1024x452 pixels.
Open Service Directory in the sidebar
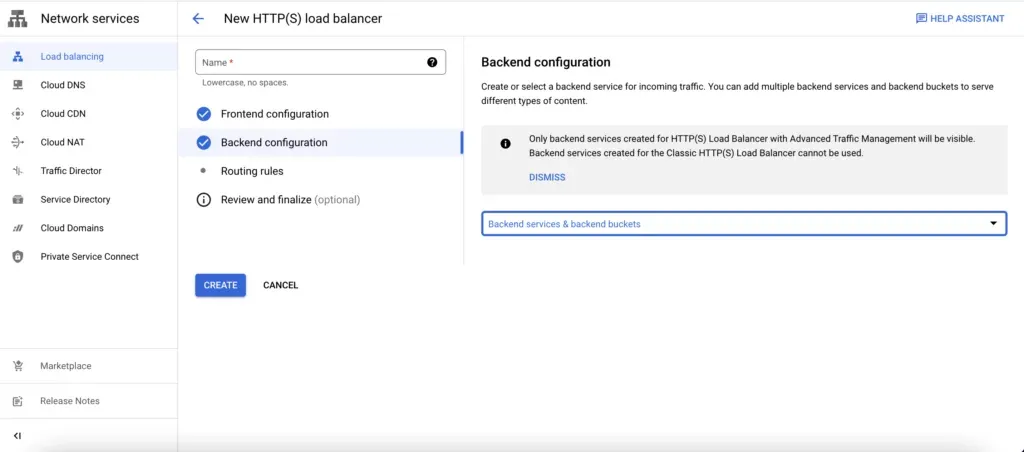(x=89, y=199)
